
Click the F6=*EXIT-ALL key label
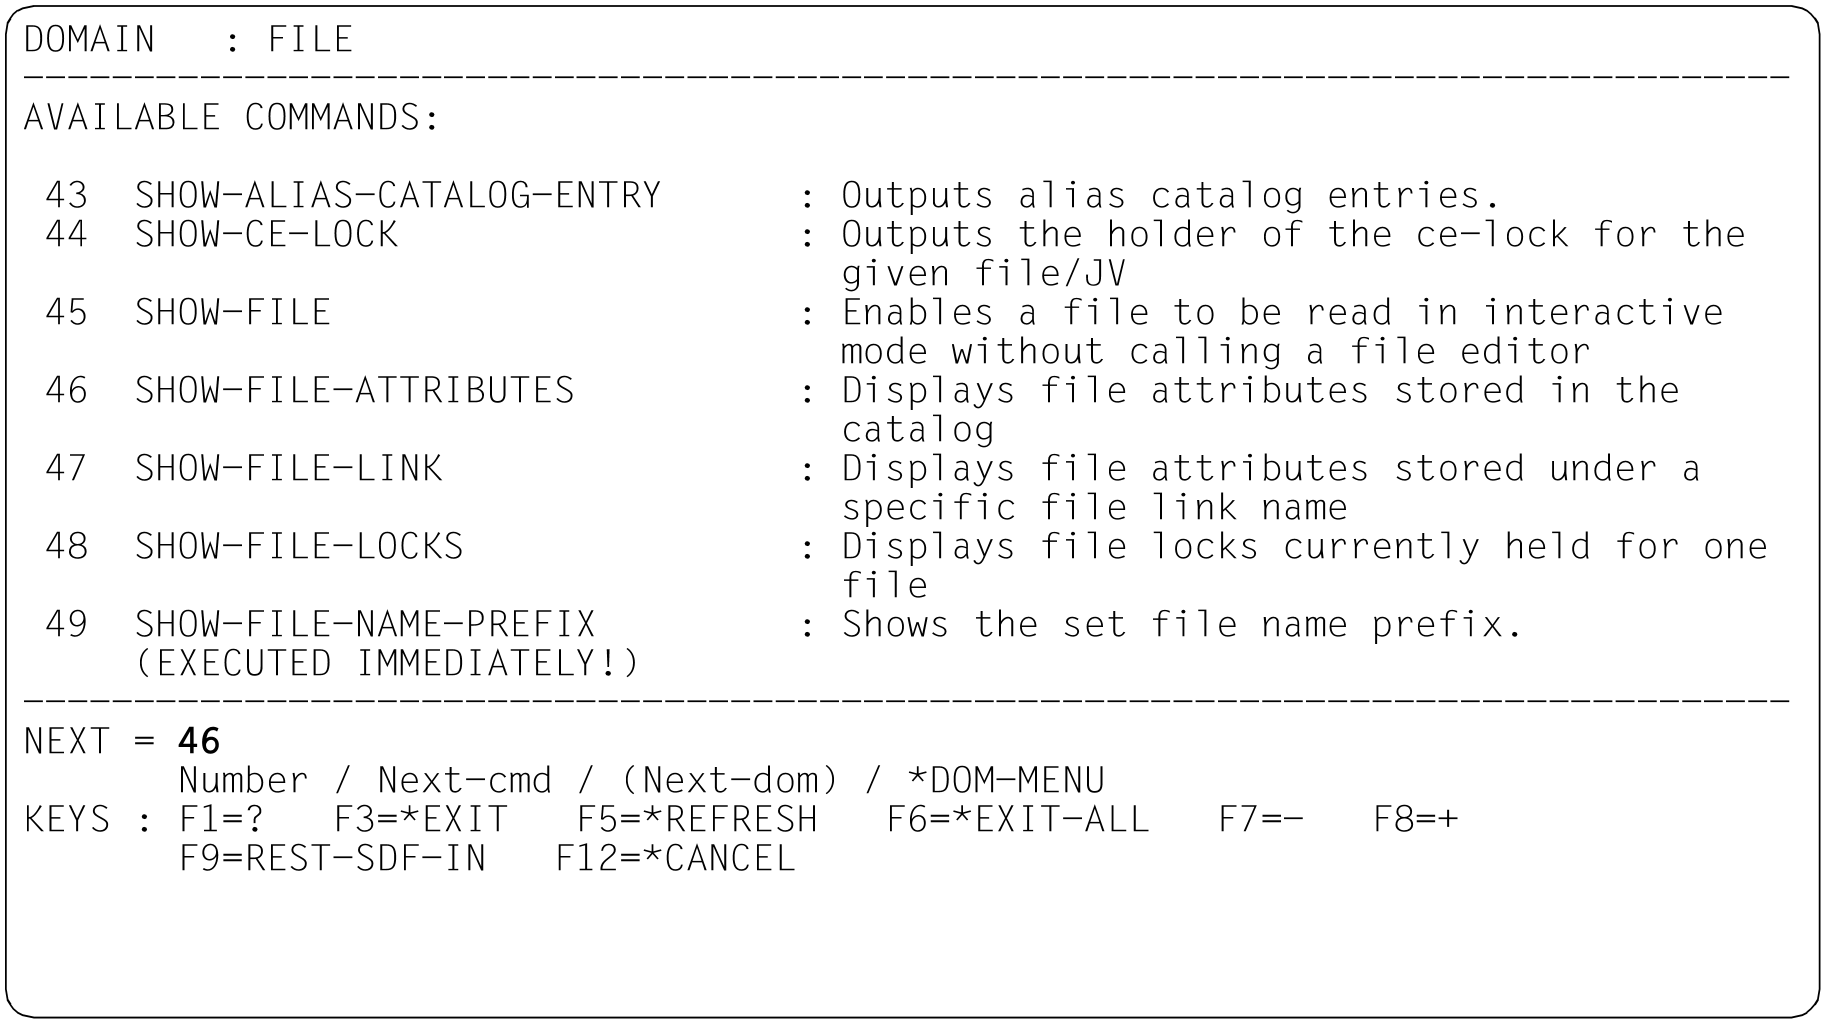pos(1018,819)
